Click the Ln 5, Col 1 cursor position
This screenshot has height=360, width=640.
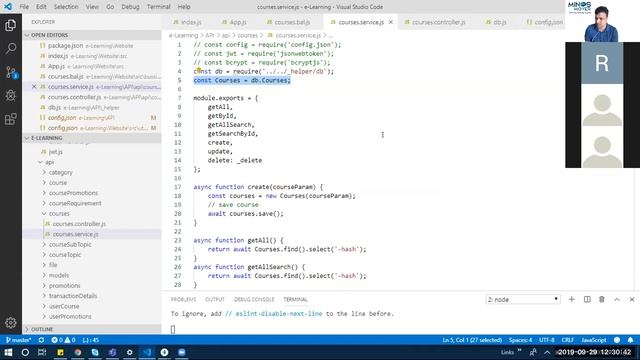tap(472, 340)
